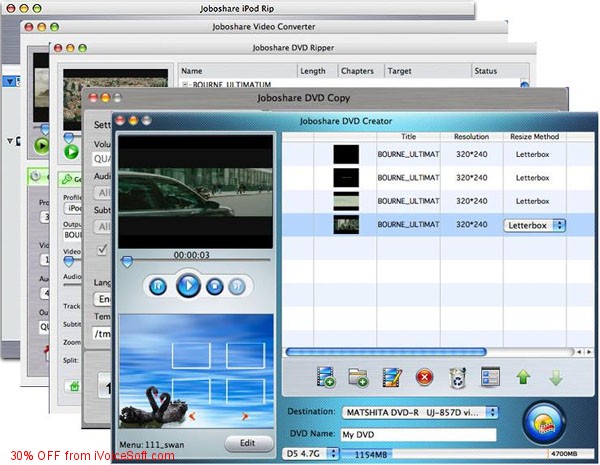The height and width of the screenshot is (465, 600).
Task: Click the Resize Method column header
Action: (x=535, y=137)
